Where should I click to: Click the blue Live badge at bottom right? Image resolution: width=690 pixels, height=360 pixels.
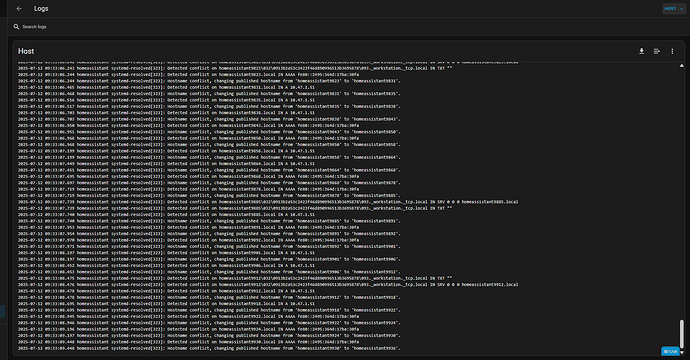[670, 351]
